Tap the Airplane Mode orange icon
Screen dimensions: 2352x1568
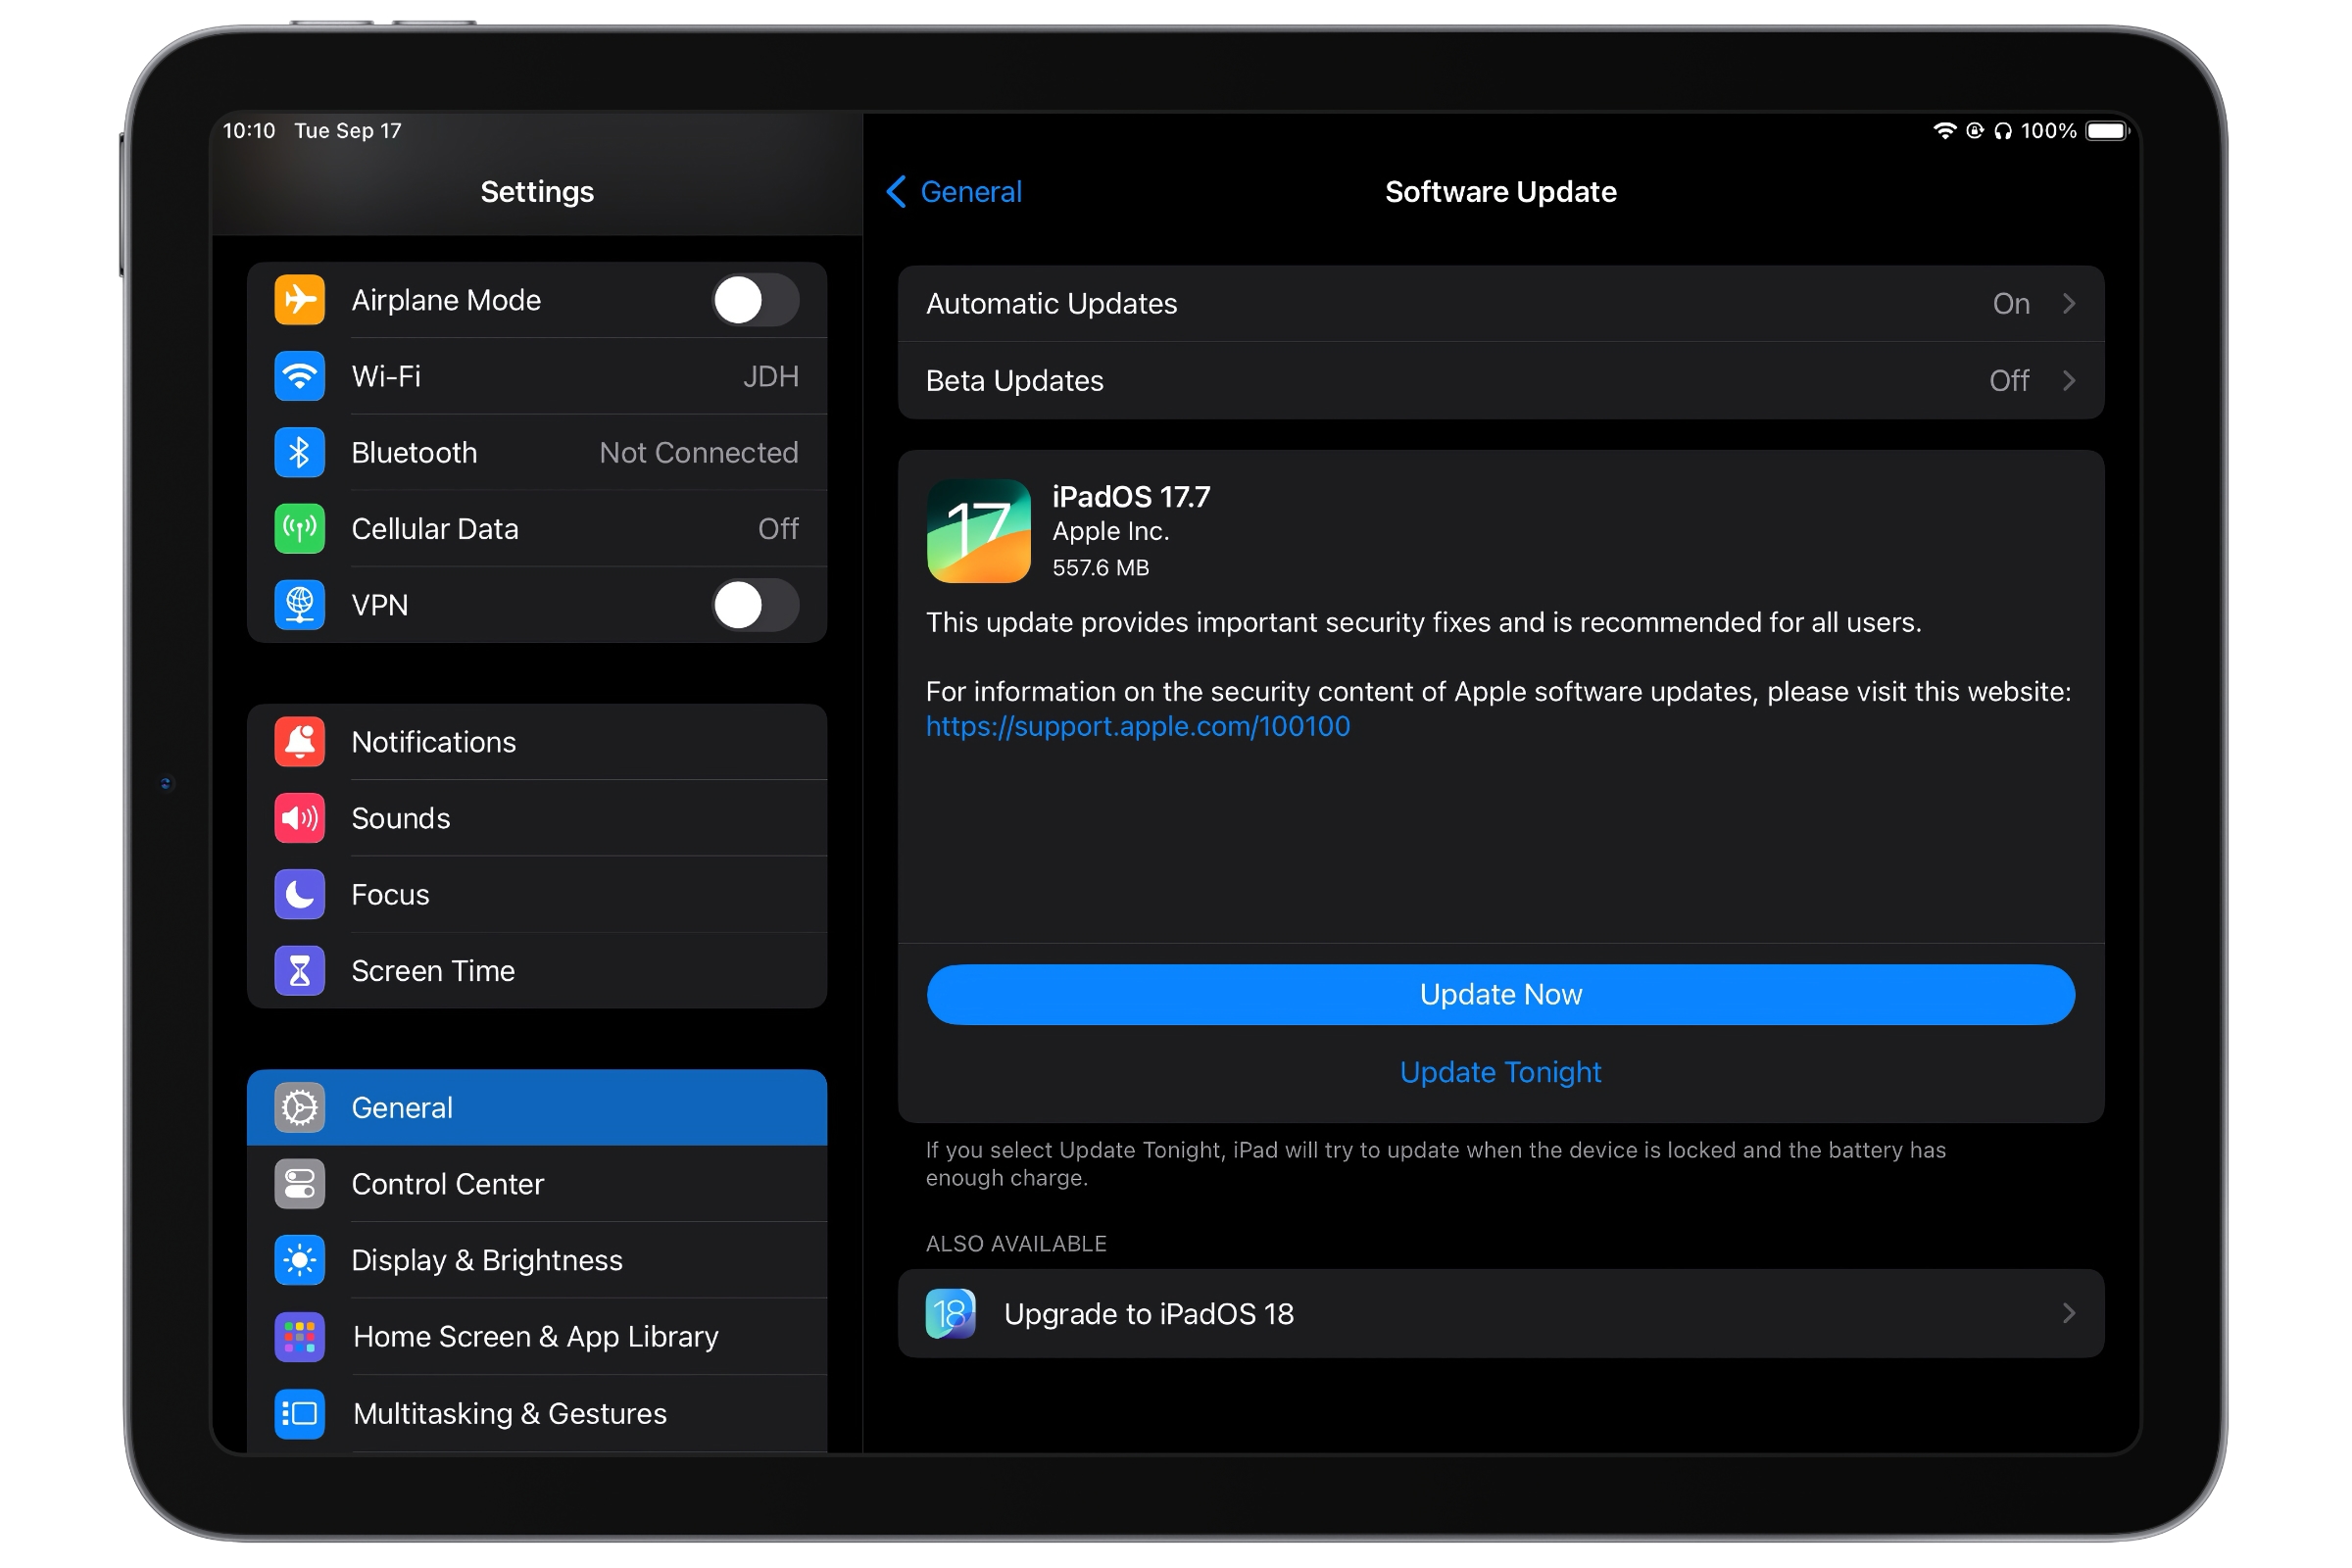pyautogui.click(x=300, y=300)
